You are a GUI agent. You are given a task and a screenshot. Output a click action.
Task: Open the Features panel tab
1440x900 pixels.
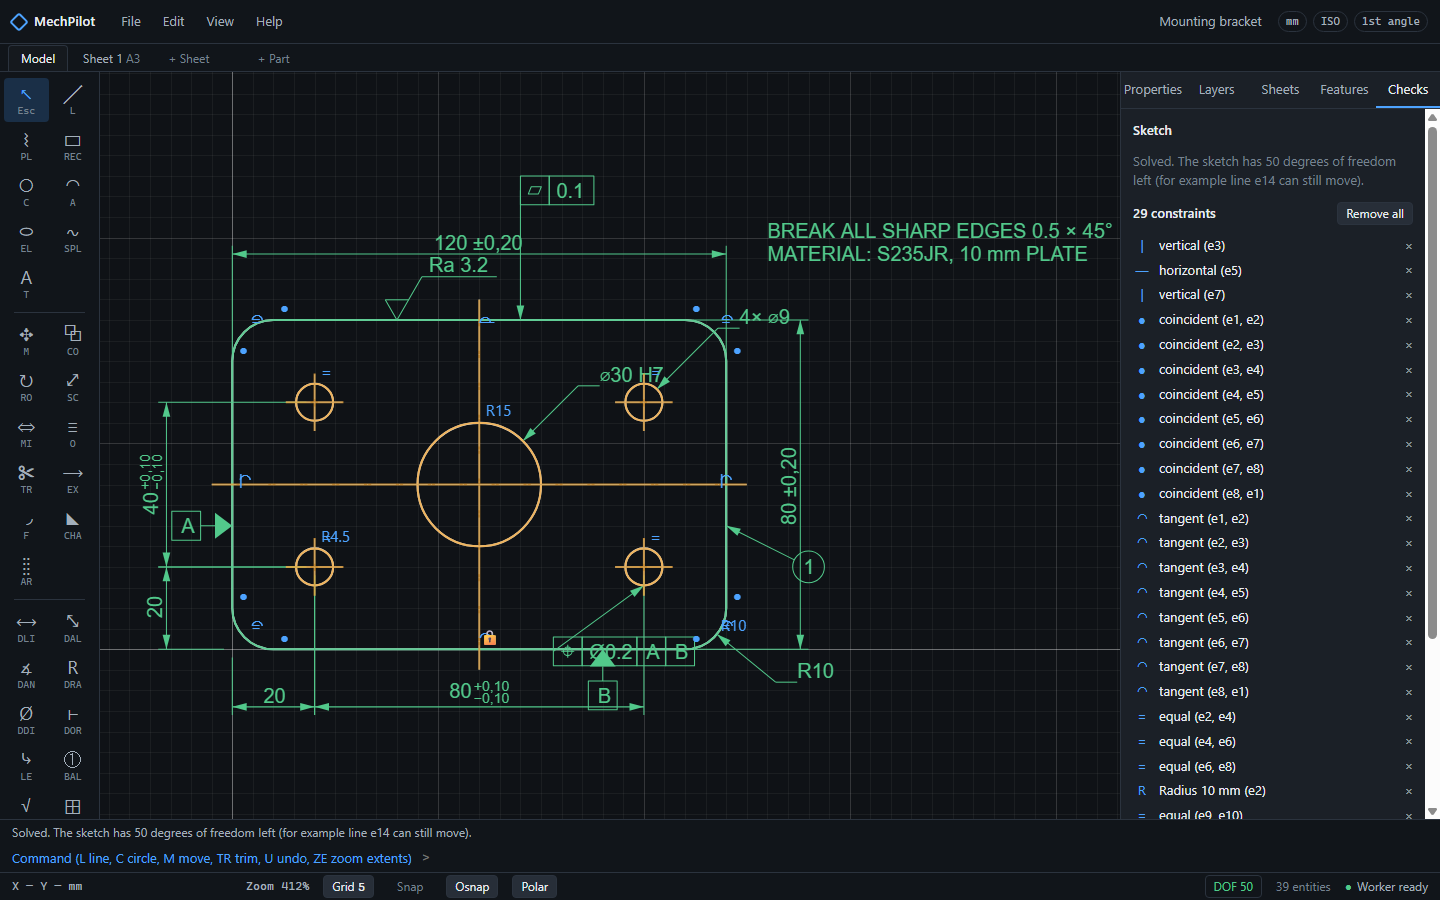pos(1344,90)
